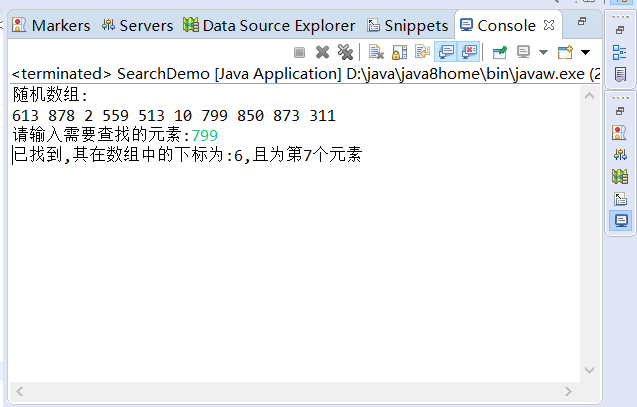Screen dimensions: 637x407
Task: Click the number 311 in the array output
Action: point(323,116)
